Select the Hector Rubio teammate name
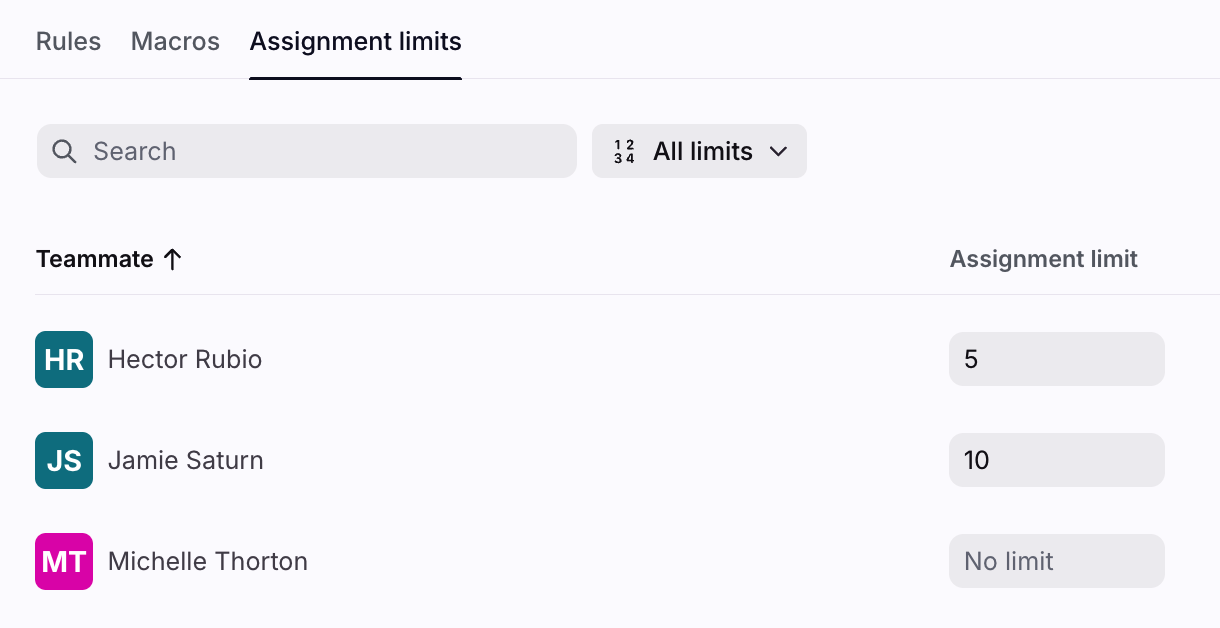The height and width of the screenshot is (628, 1220). [185, 360]
